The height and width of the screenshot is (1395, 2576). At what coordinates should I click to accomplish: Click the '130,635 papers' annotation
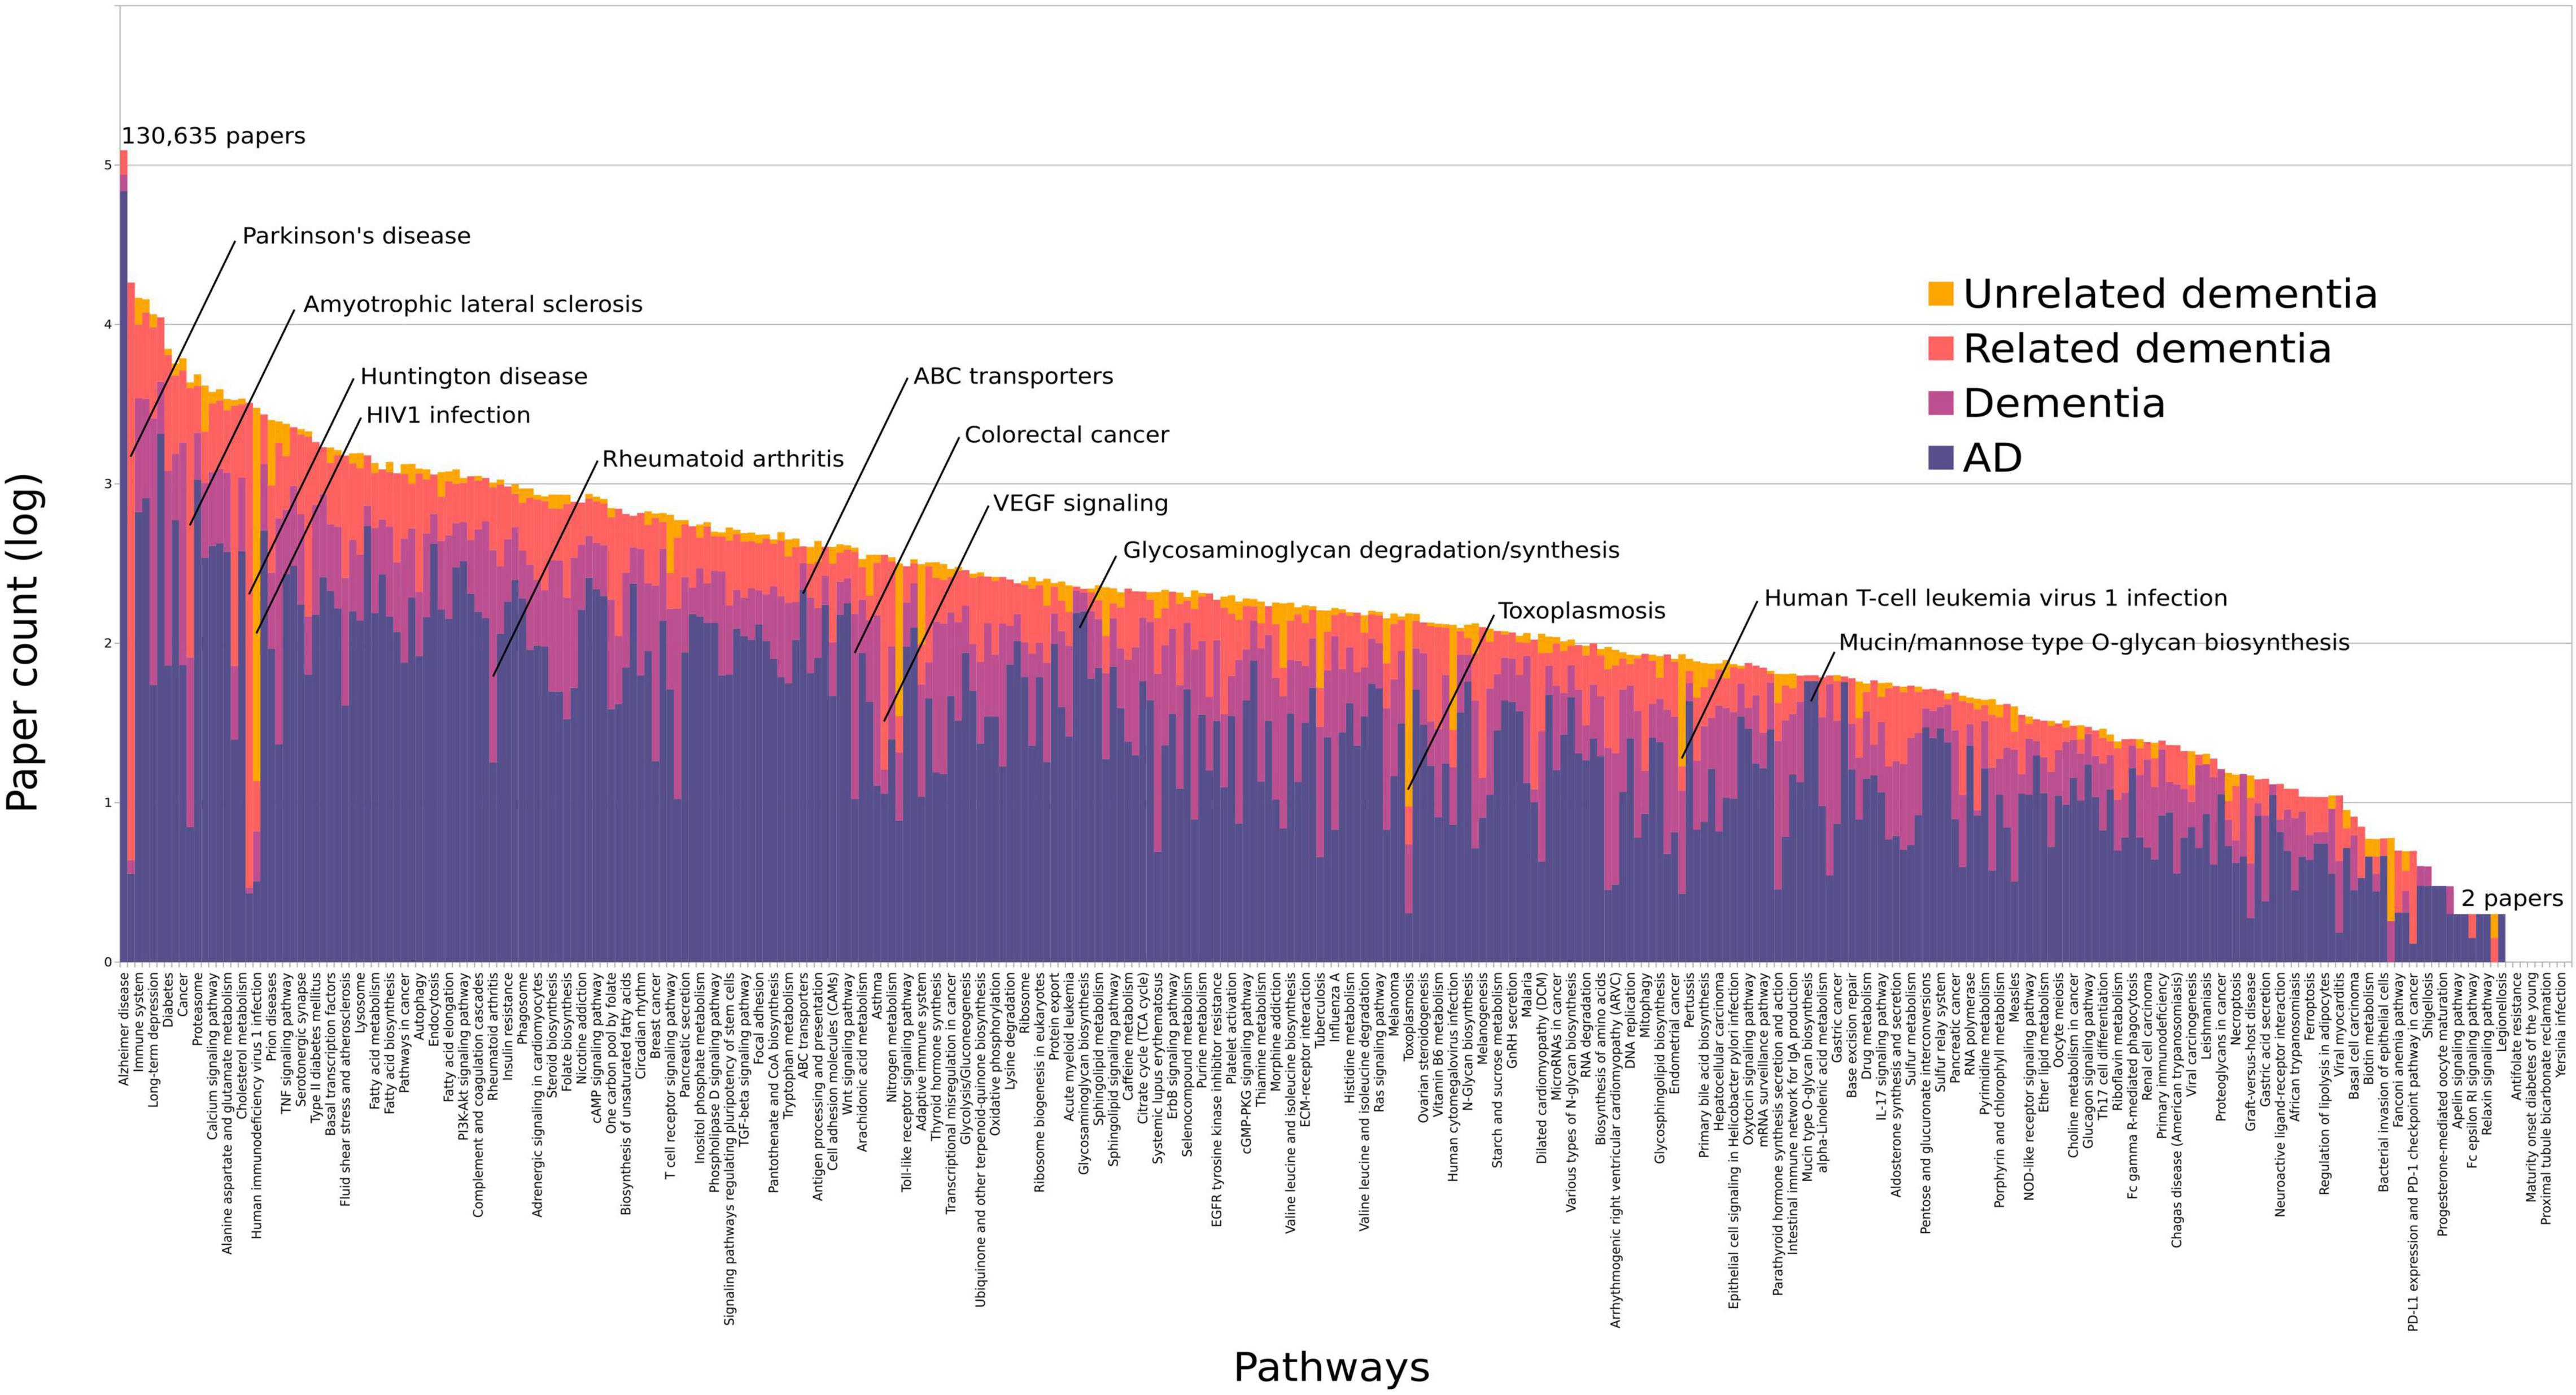213,136
